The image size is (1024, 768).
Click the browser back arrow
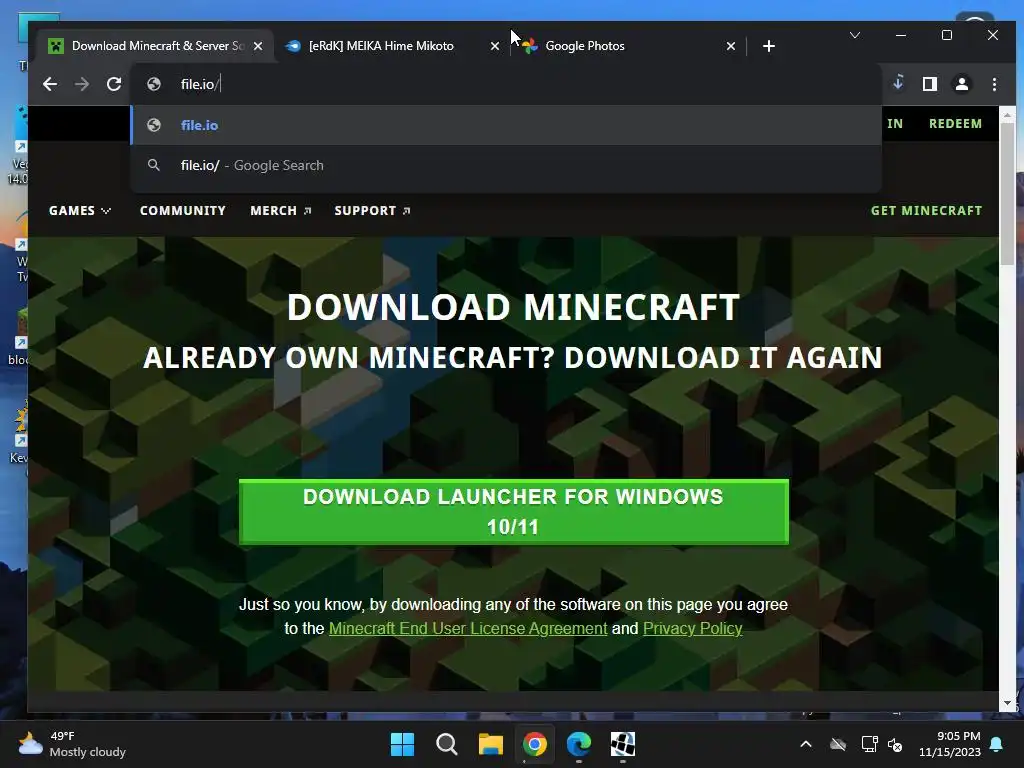(x=50, y=84)
